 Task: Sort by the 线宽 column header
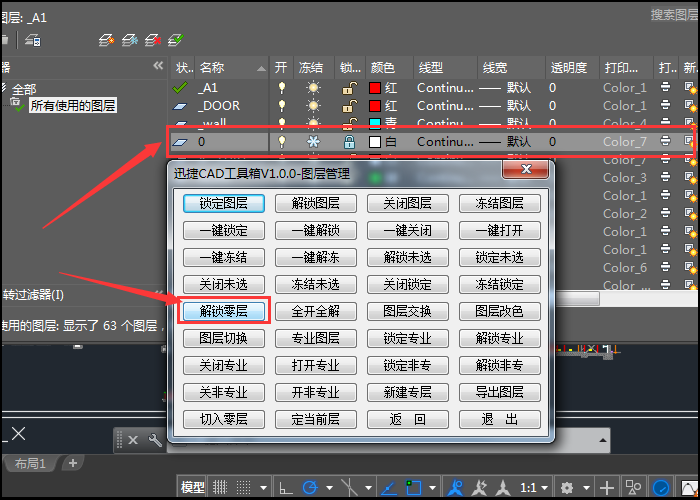pos(511,67)
